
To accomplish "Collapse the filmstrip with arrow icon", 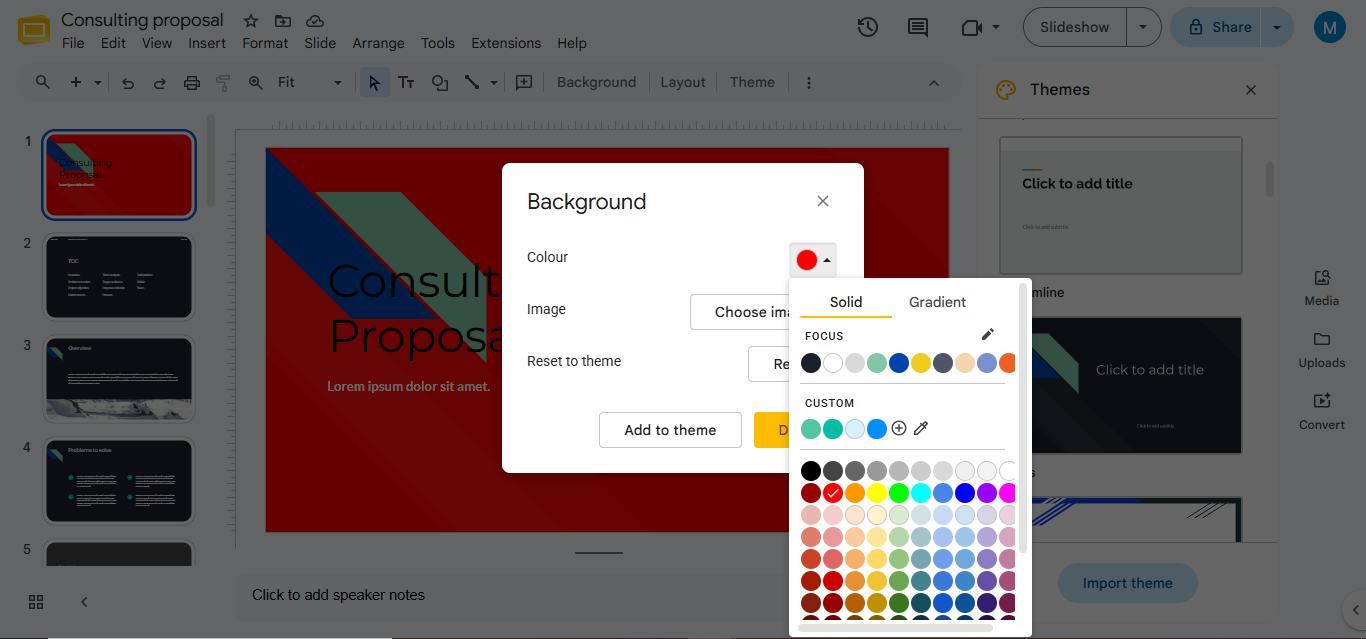I will click(x=84, y=602).
